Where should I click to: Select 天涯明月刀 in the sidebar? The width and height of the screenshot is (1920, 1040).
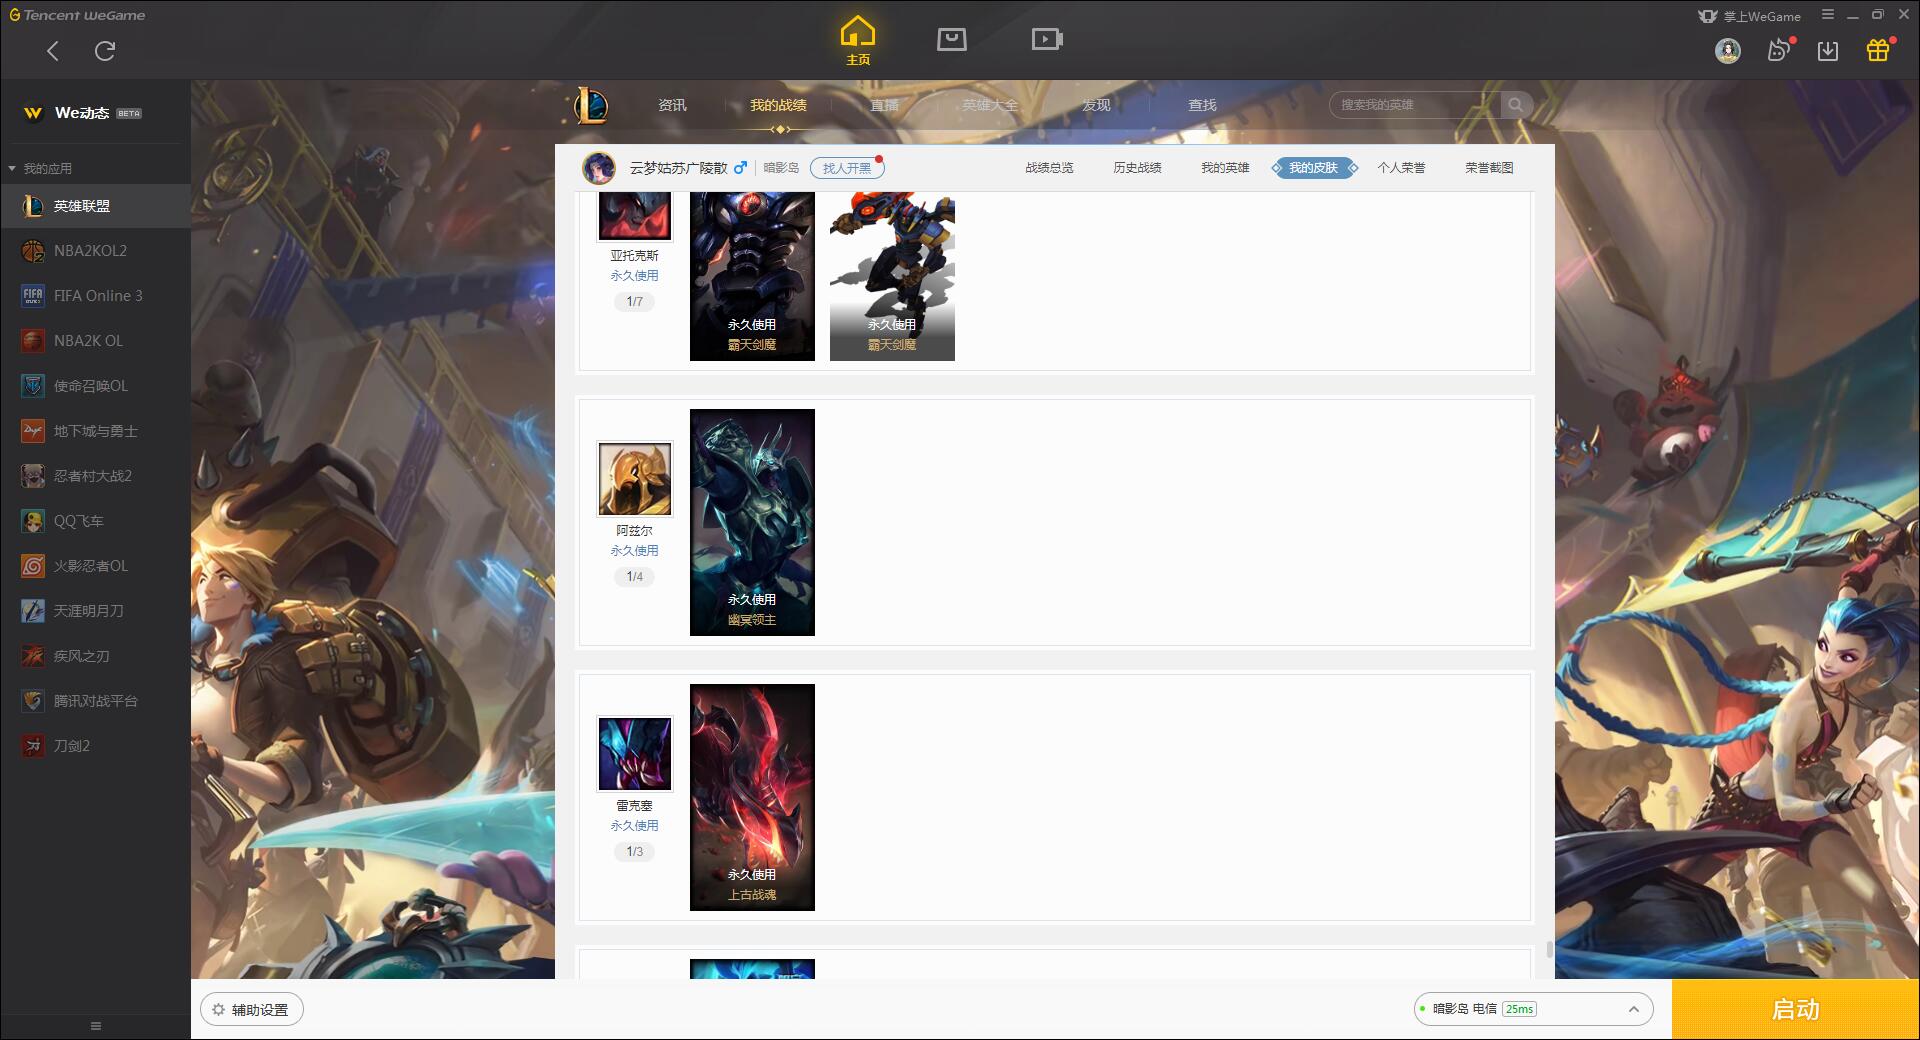click(95, 611)
